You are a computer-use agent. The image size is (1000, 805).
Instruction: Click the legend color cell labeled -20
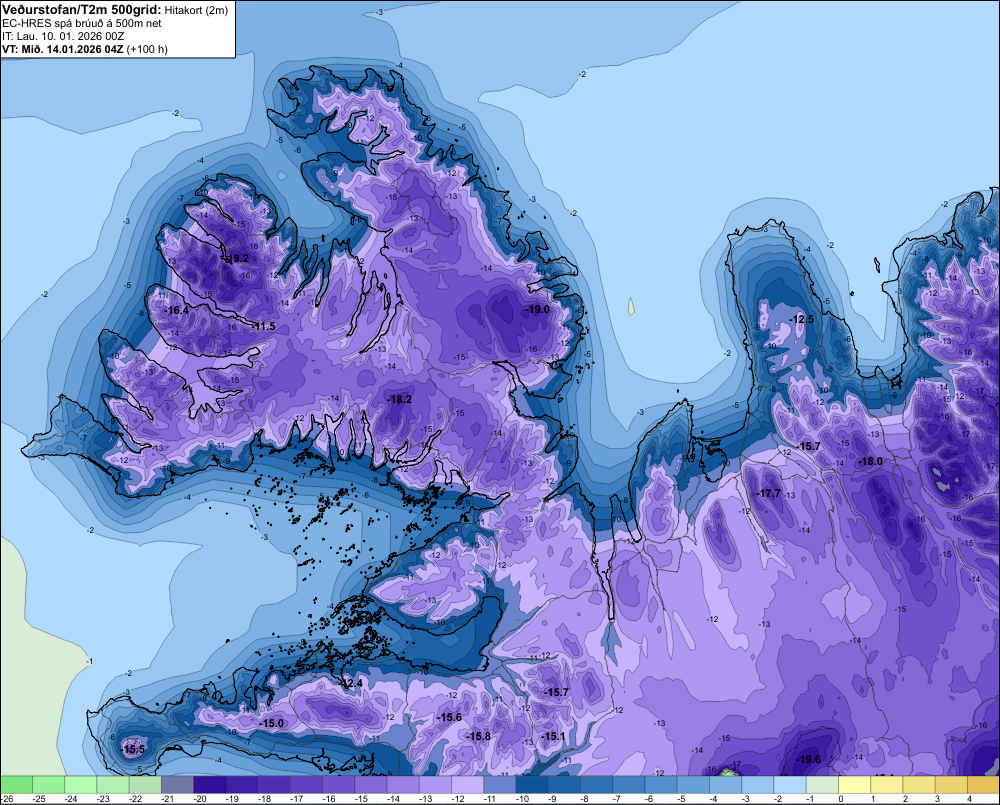pos(210,785)
